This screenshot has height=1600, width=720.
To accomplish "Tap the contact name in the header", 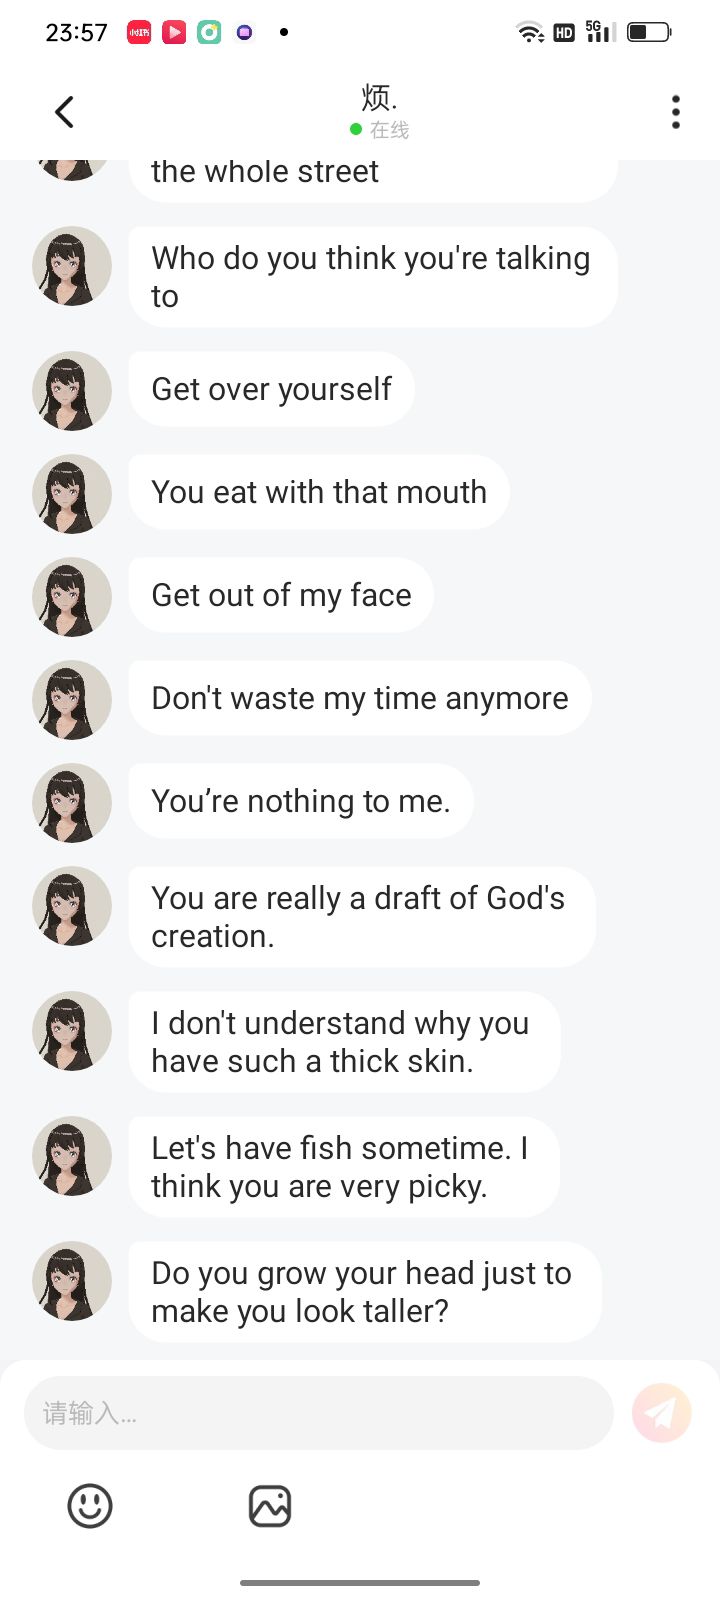I will [379, 98].
